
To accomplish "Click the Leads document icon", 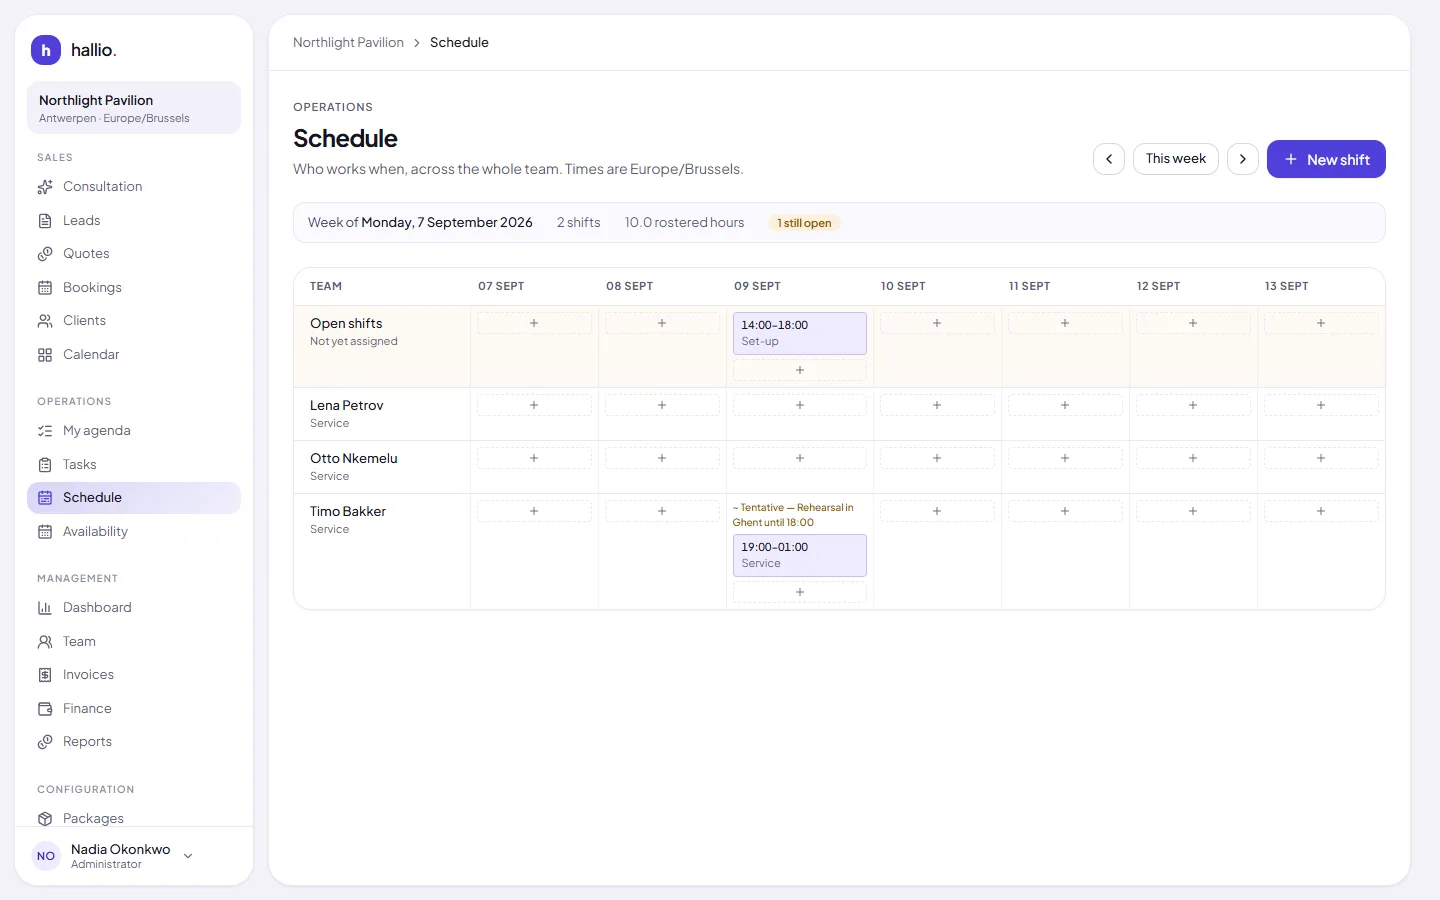I will pos(45,221).
